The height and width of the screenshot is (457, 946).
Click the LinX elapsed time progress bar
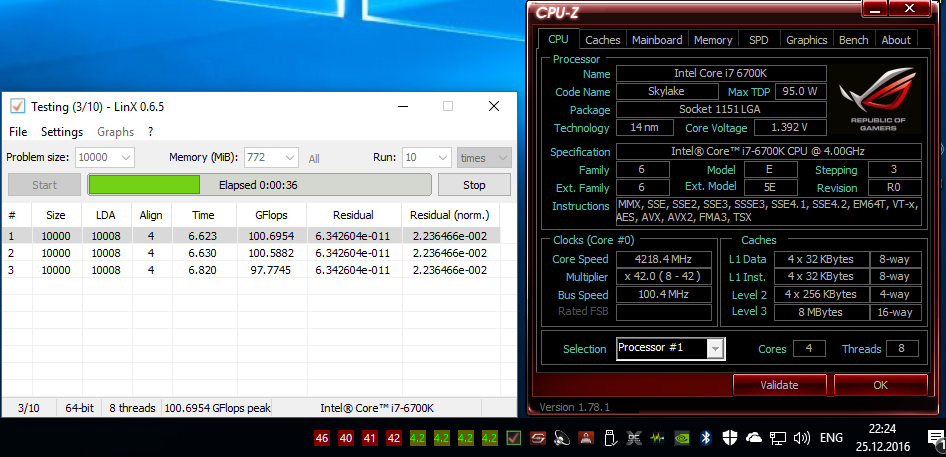click(x=259, y=185)
